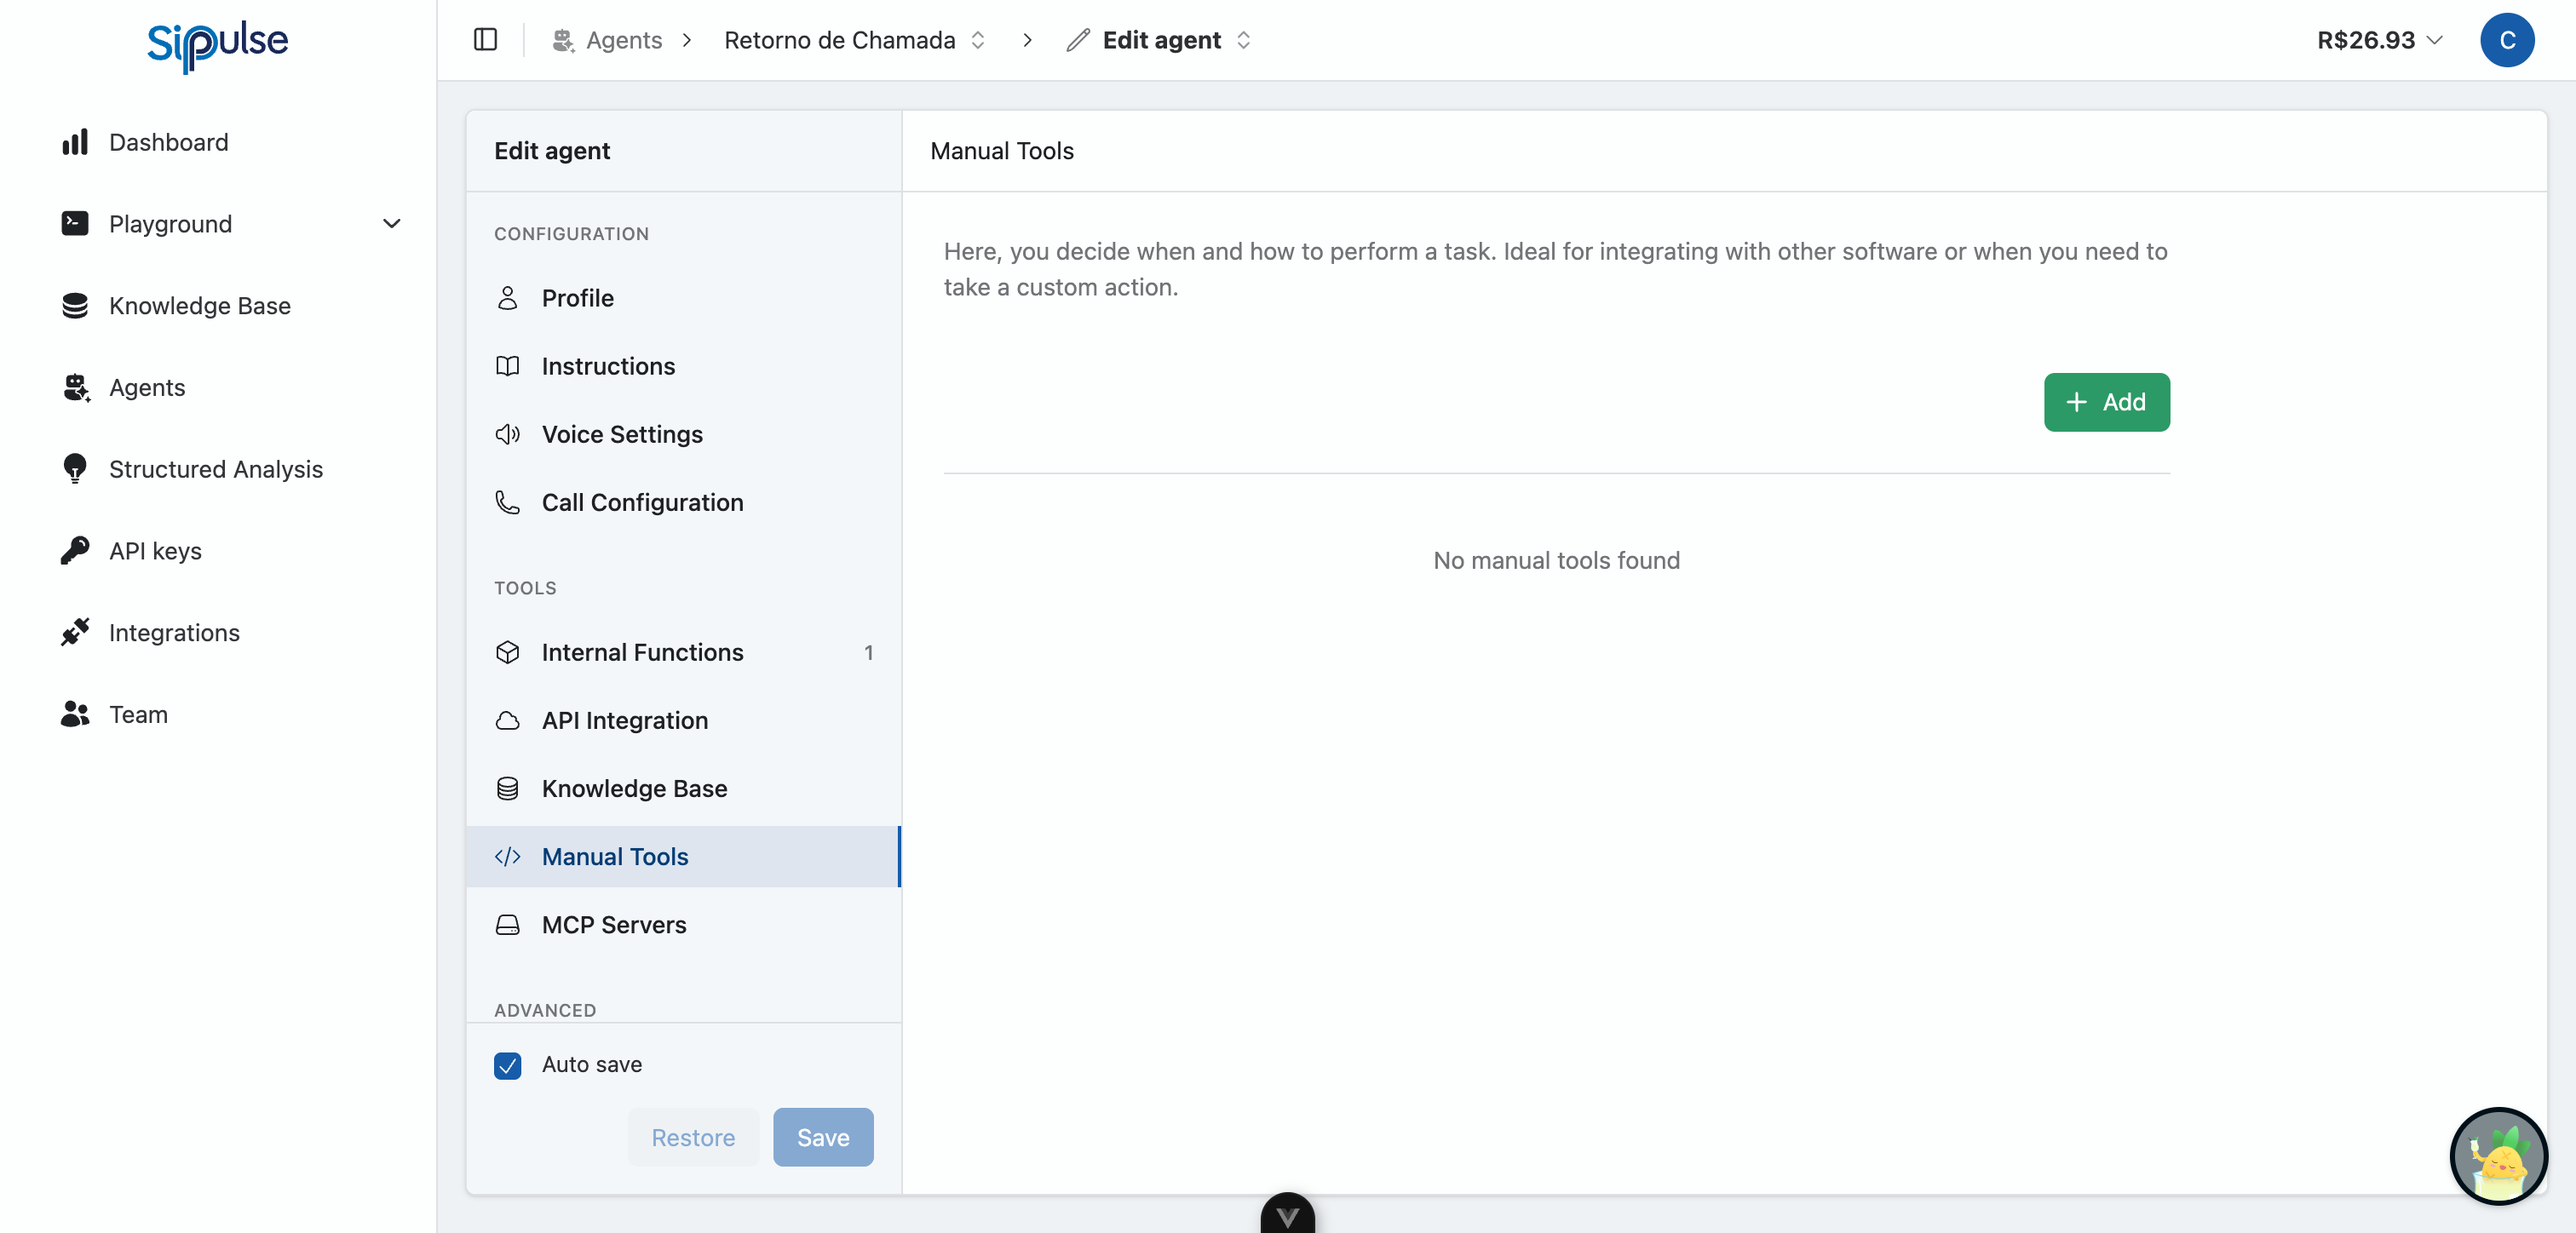
Task: Click the Save button
Action: 822,1137
